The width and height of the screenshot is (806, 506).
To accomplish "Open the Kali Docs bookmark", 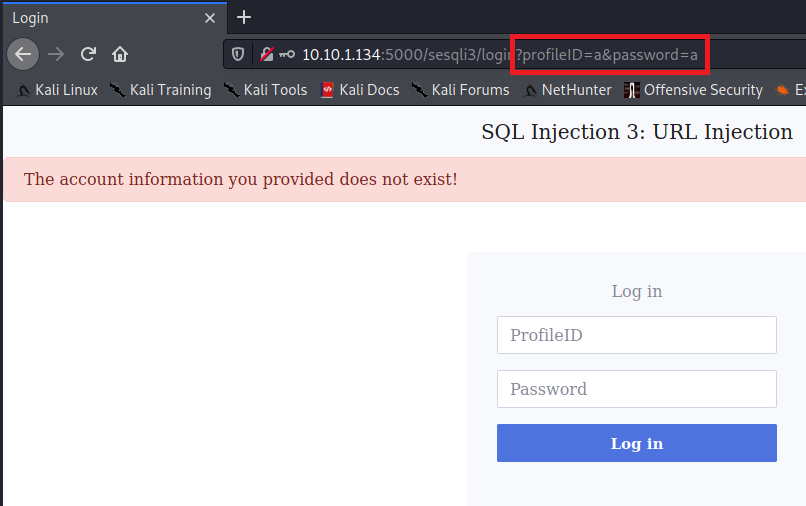I will tap(360, 90).
